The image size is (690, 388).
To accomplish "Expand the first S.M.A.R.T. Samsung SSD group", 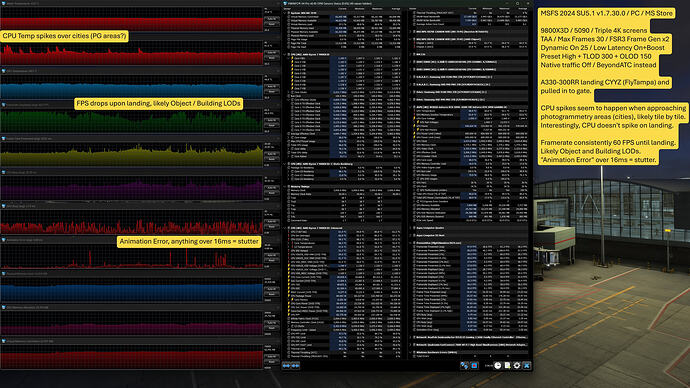I will [411, 77].
